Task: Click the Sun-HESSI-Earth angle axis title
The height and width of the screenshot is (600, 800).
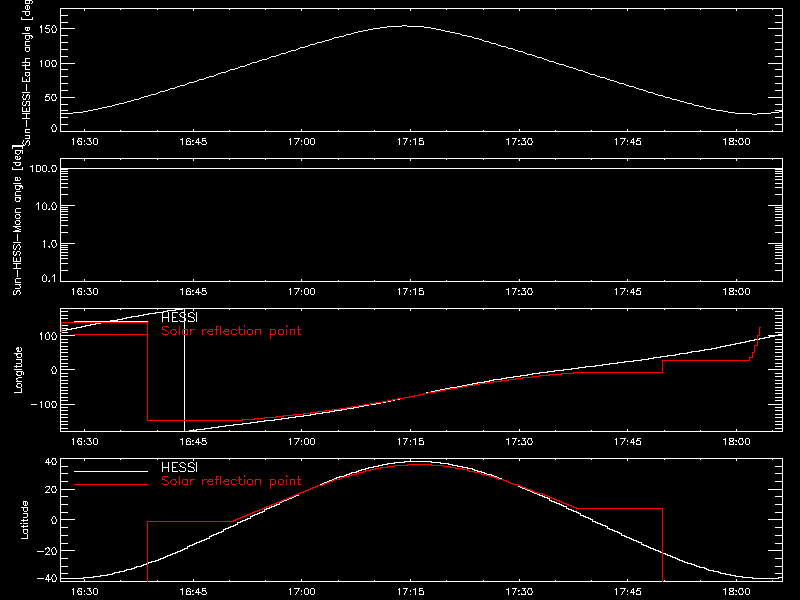Action: pos(27,73)
